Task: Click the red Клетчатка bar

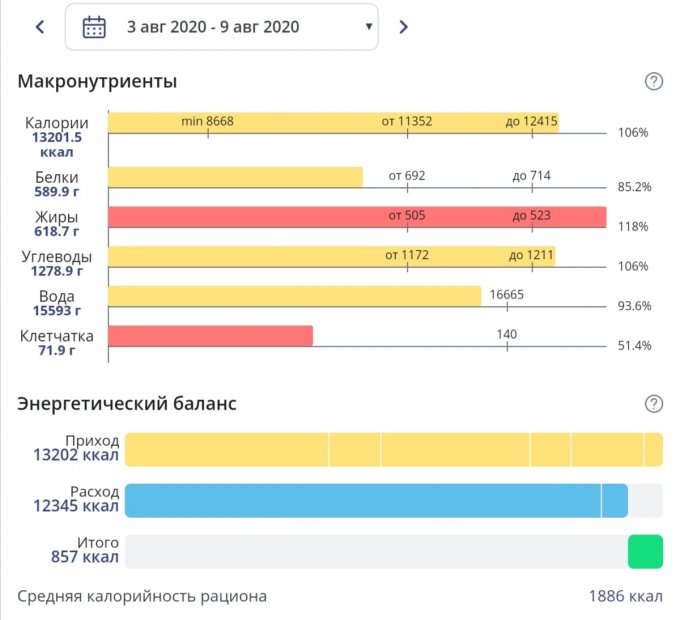Action: click(x=210, y=336)
